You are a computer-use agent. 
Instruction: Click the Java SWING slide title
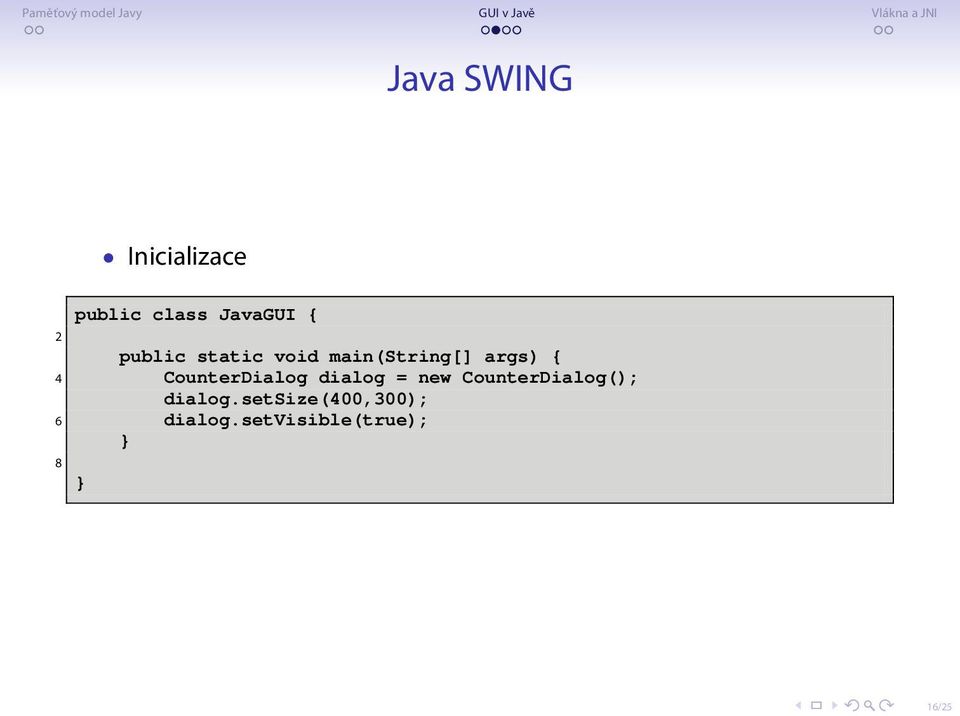pos(480,78)
